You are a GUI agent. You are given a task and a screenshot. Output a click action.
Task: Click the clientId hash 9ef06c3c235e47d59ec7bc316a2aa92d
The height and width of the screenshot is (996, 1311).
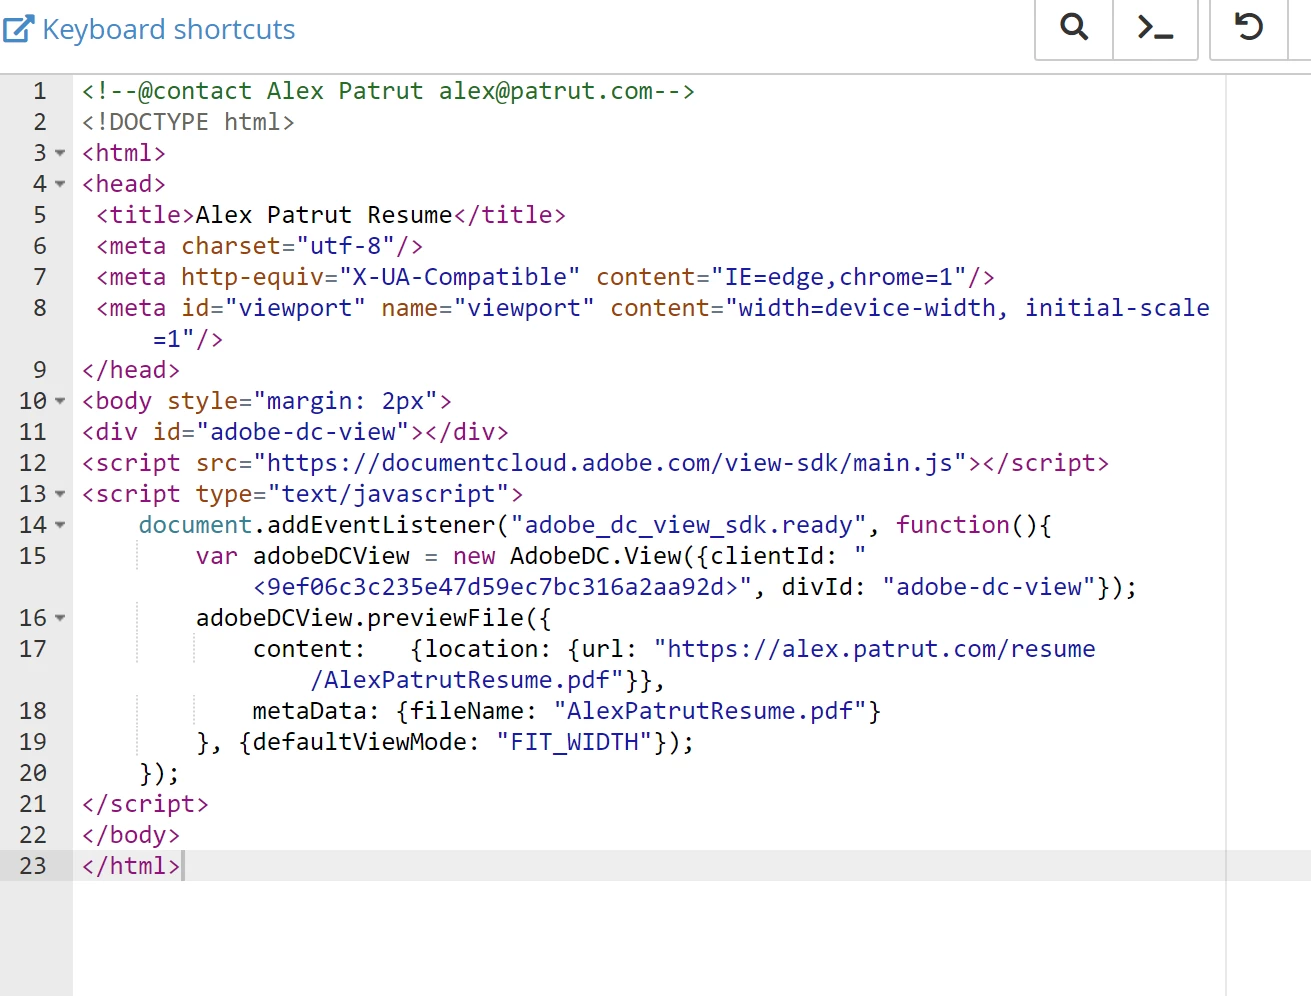[x=496, y=587]
